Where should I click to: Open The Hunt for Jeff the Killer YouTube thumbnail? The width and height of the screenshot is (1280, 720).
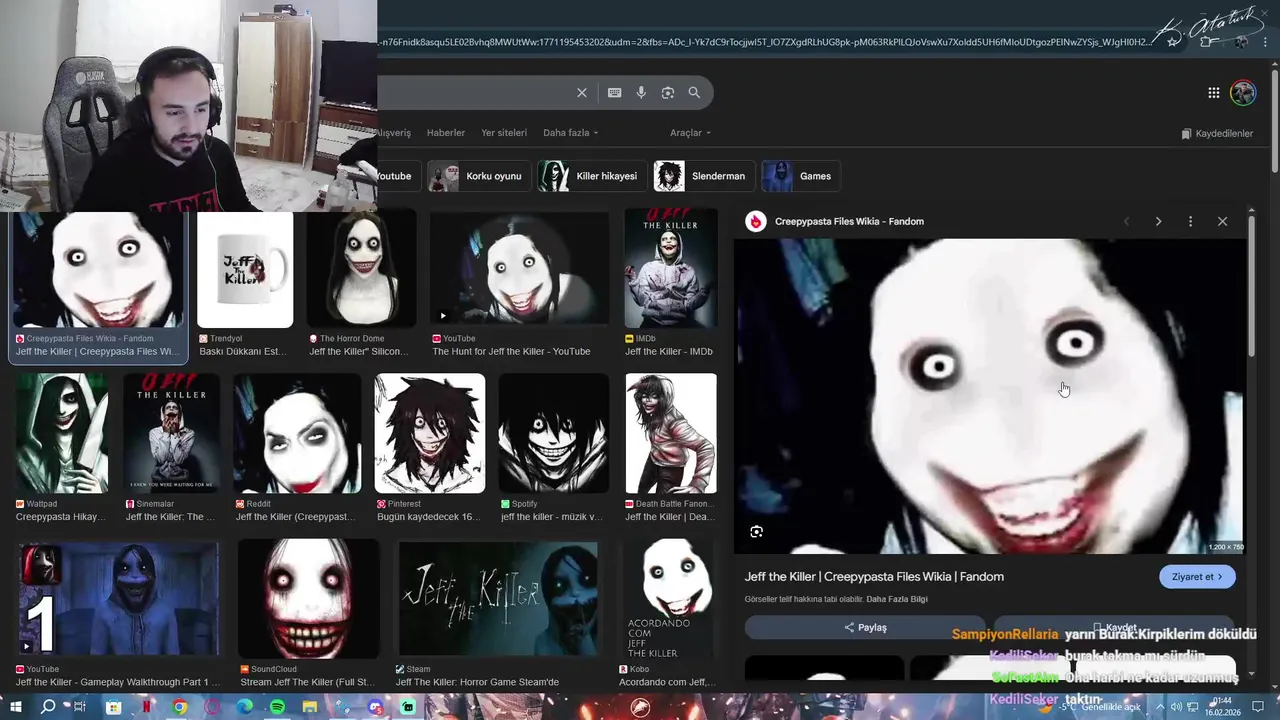(x=519, y=270)
